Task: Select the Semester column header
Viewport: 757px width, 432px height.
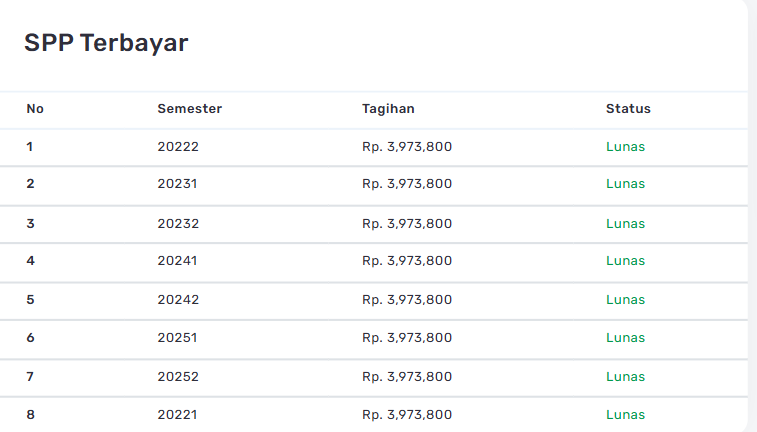Action: (x=189, y=109)
